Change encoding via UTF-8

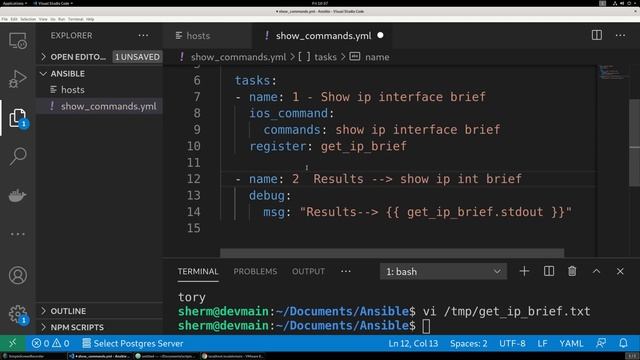(x=512, y=343)
